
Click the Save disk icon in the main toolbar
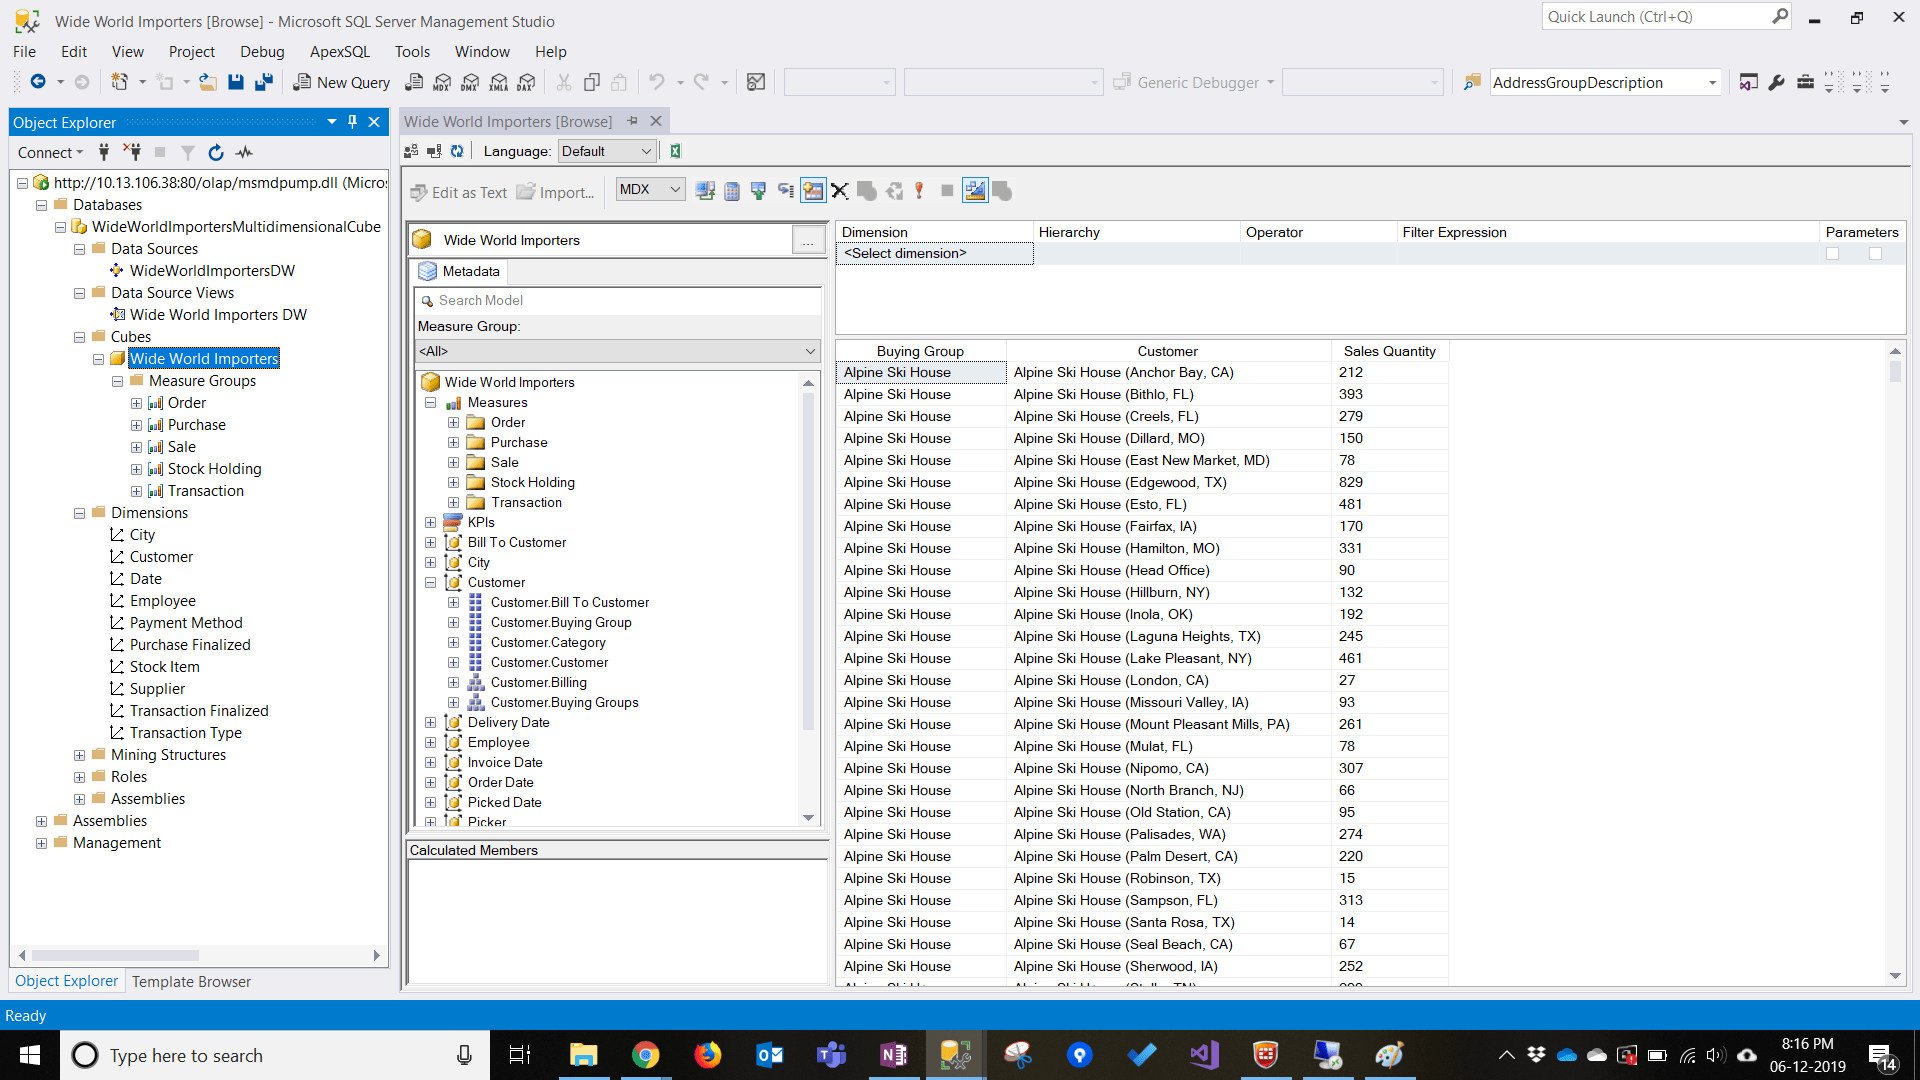coord(236,82)
